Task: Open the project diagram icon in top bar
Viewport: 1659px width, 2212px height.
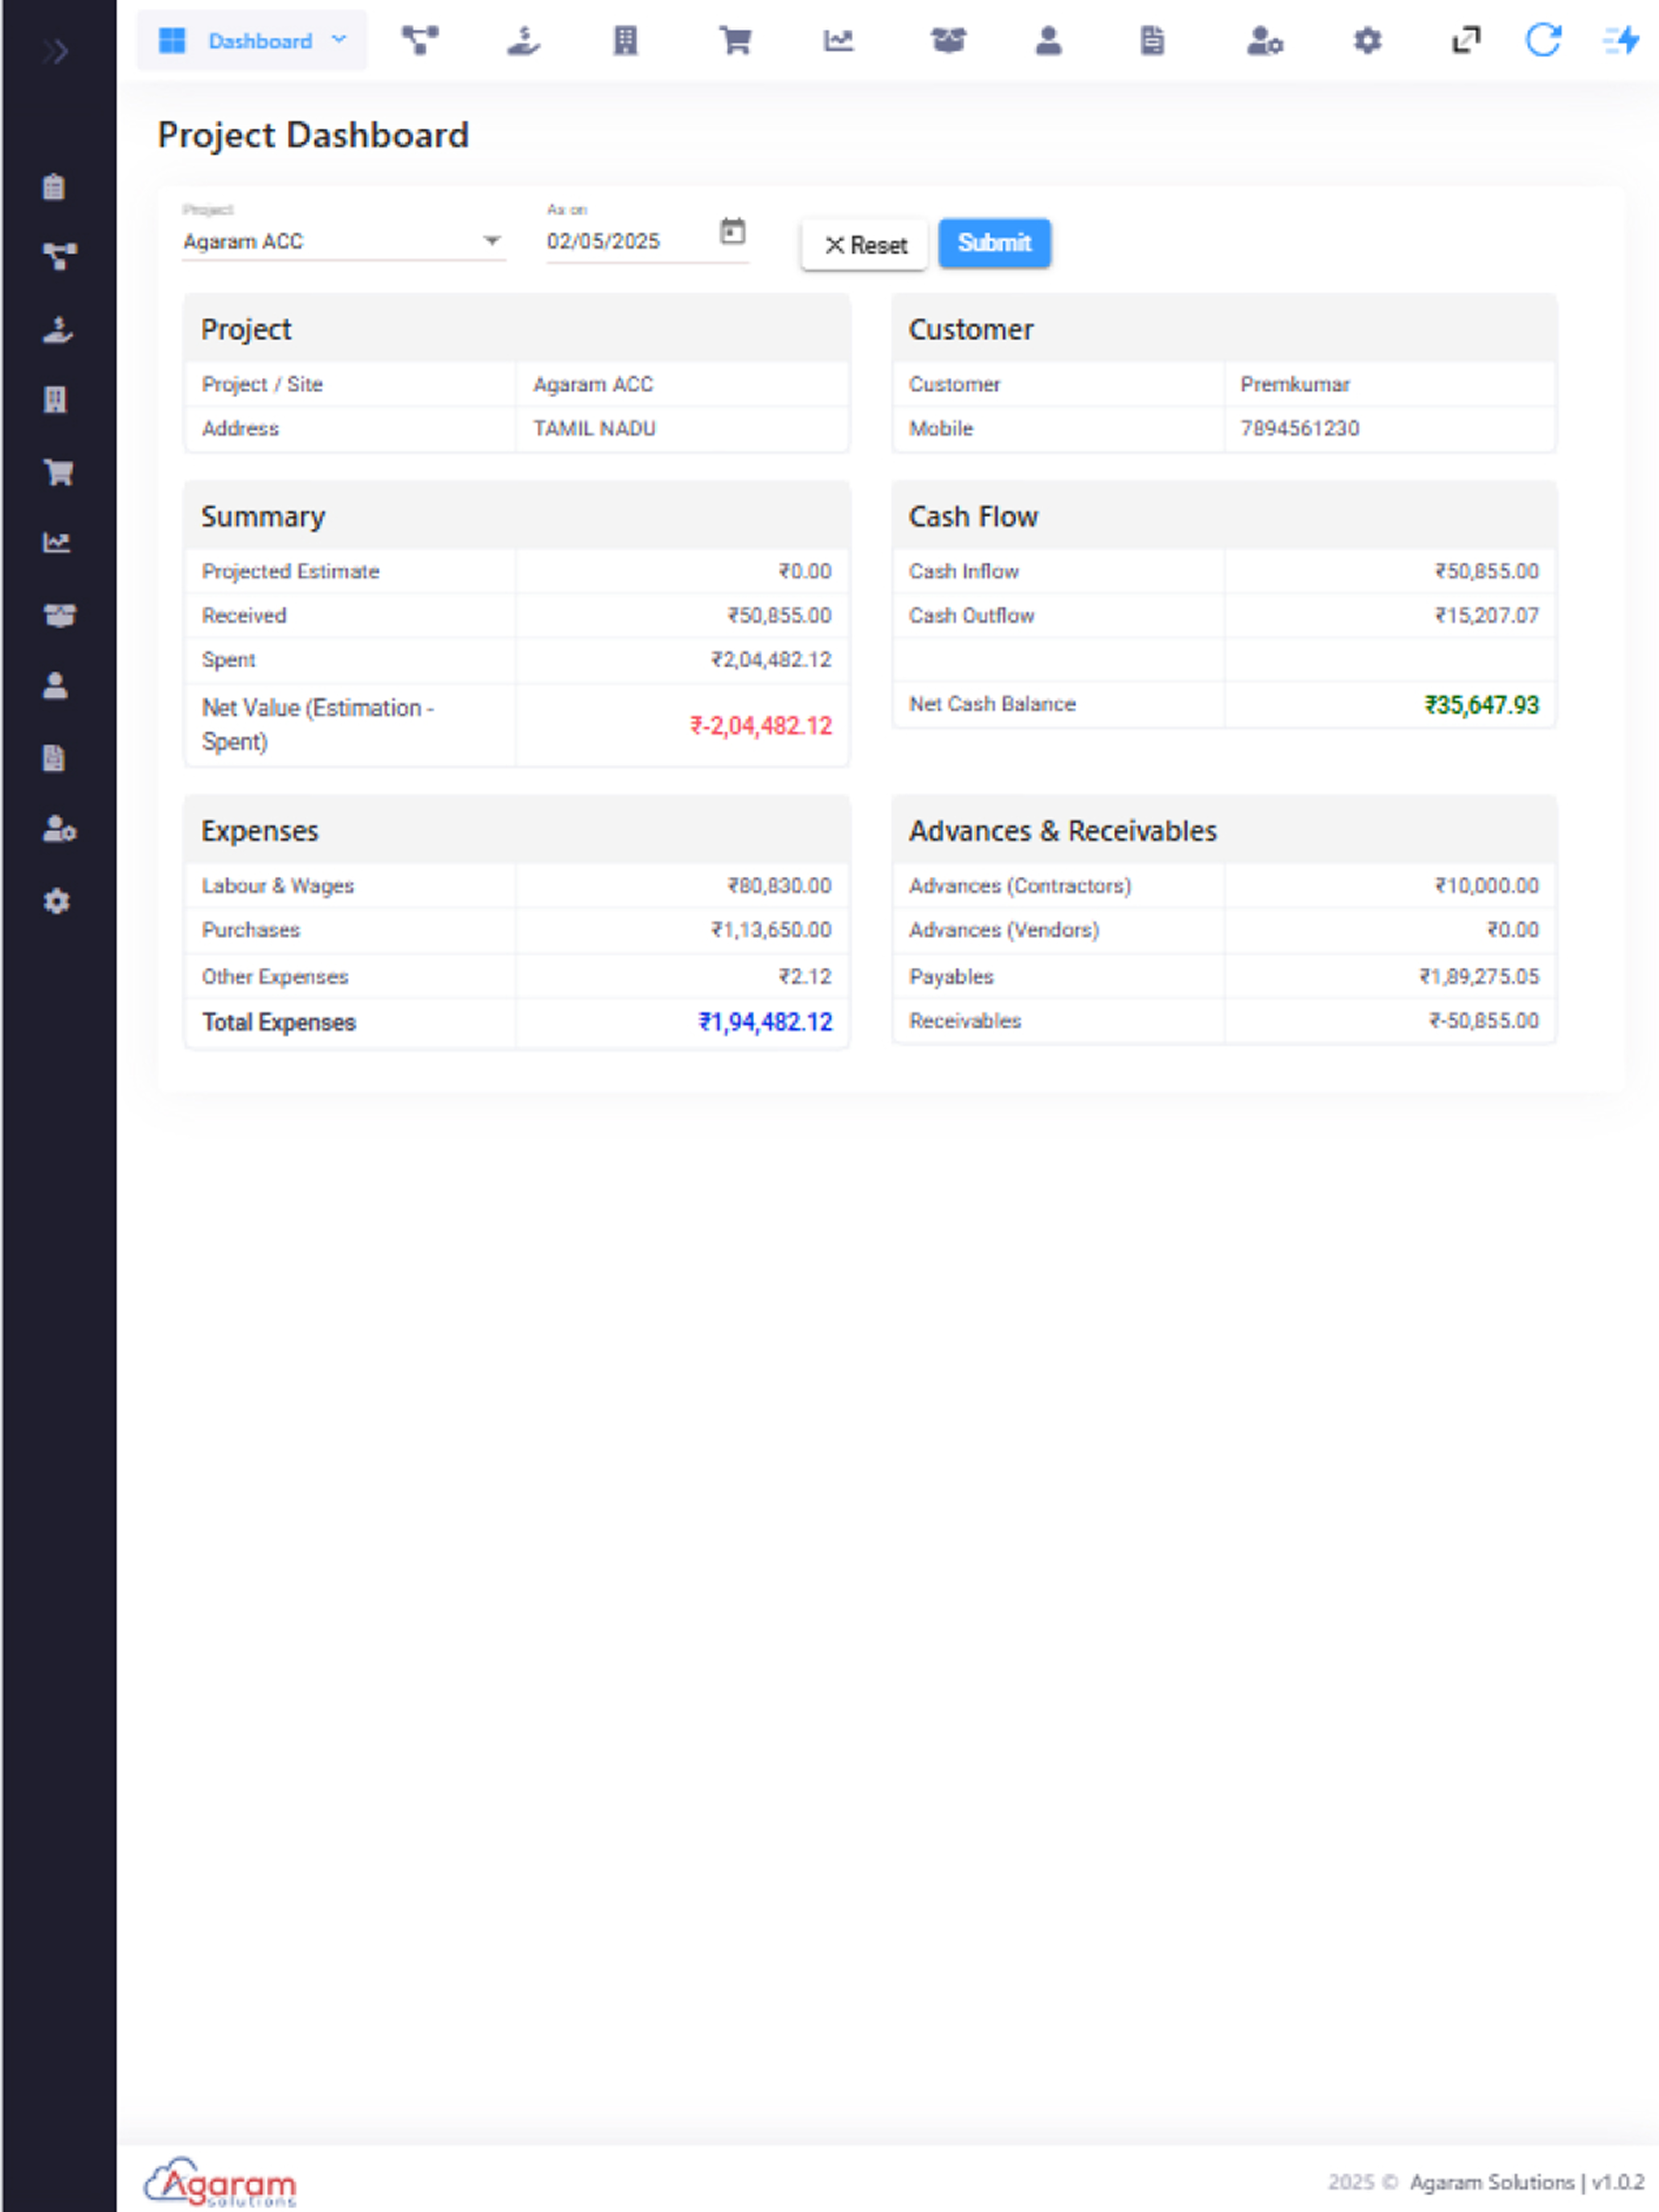Action: (x=420, y=41)
